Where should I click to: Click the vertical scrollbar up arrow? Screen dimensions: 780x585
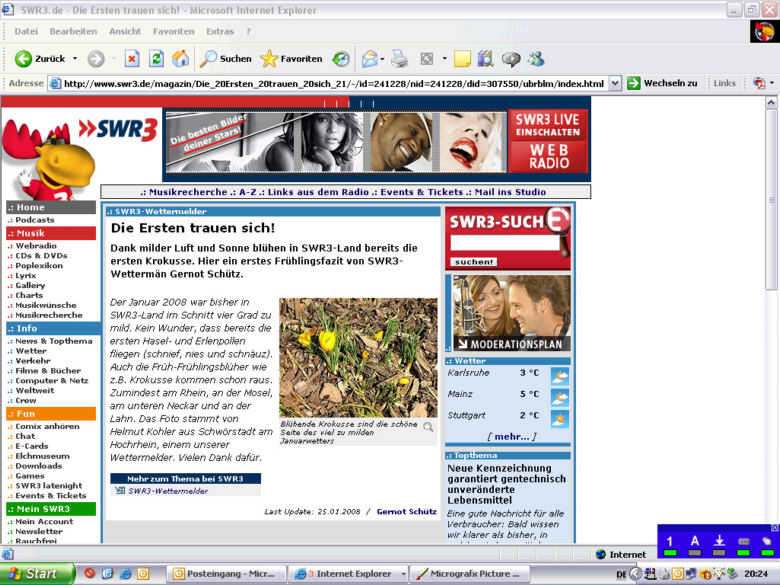[x=771, y=102]
